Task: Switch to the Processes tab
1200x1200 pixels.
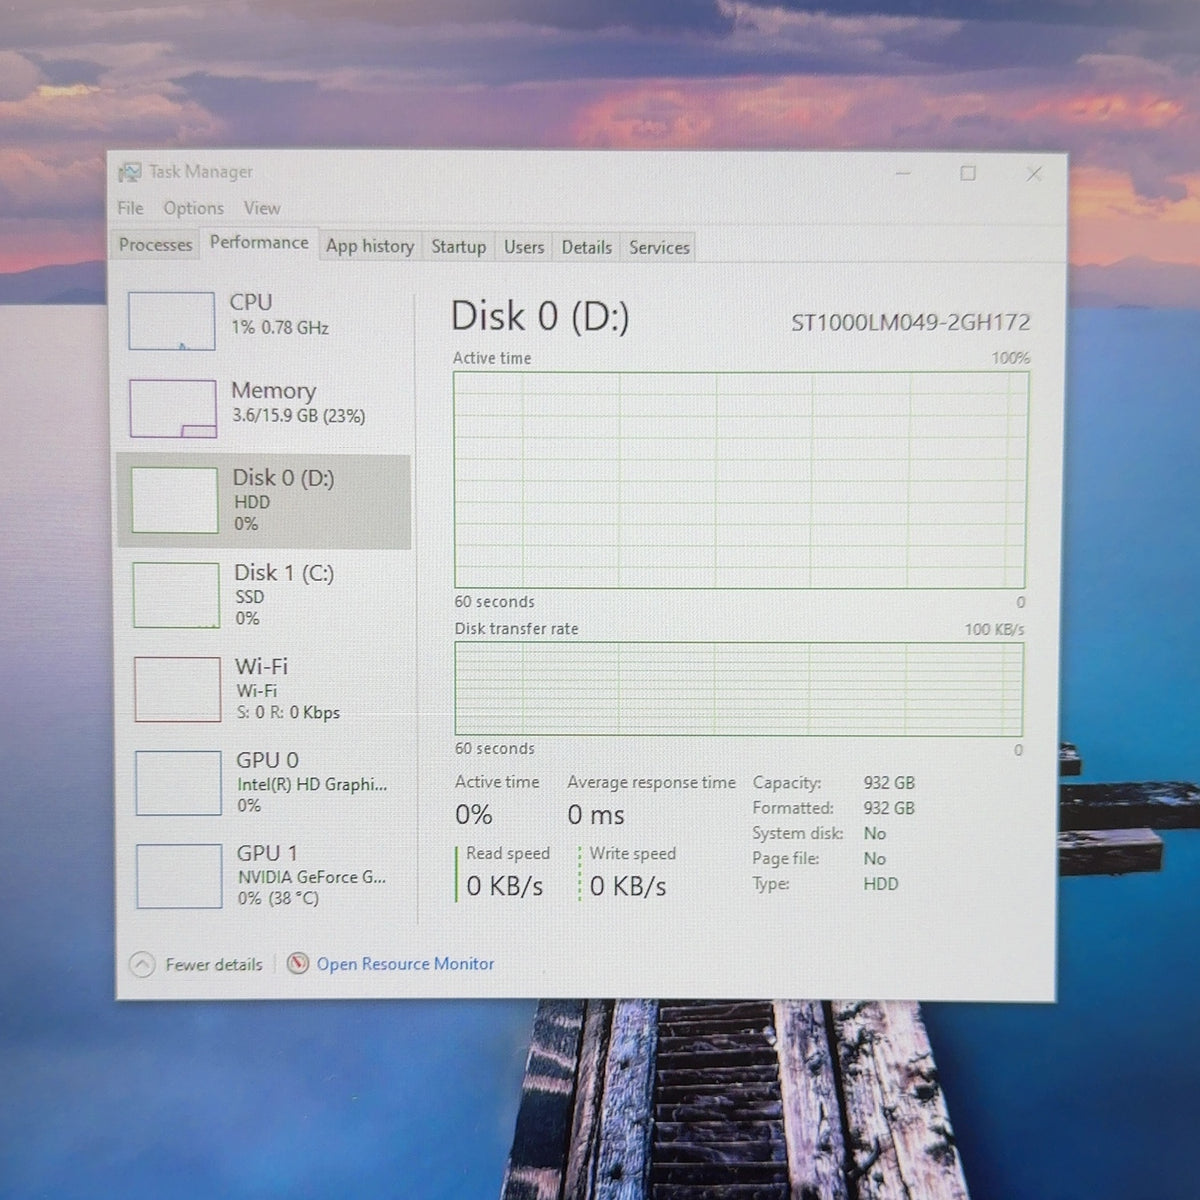Action: pos(155,245)
